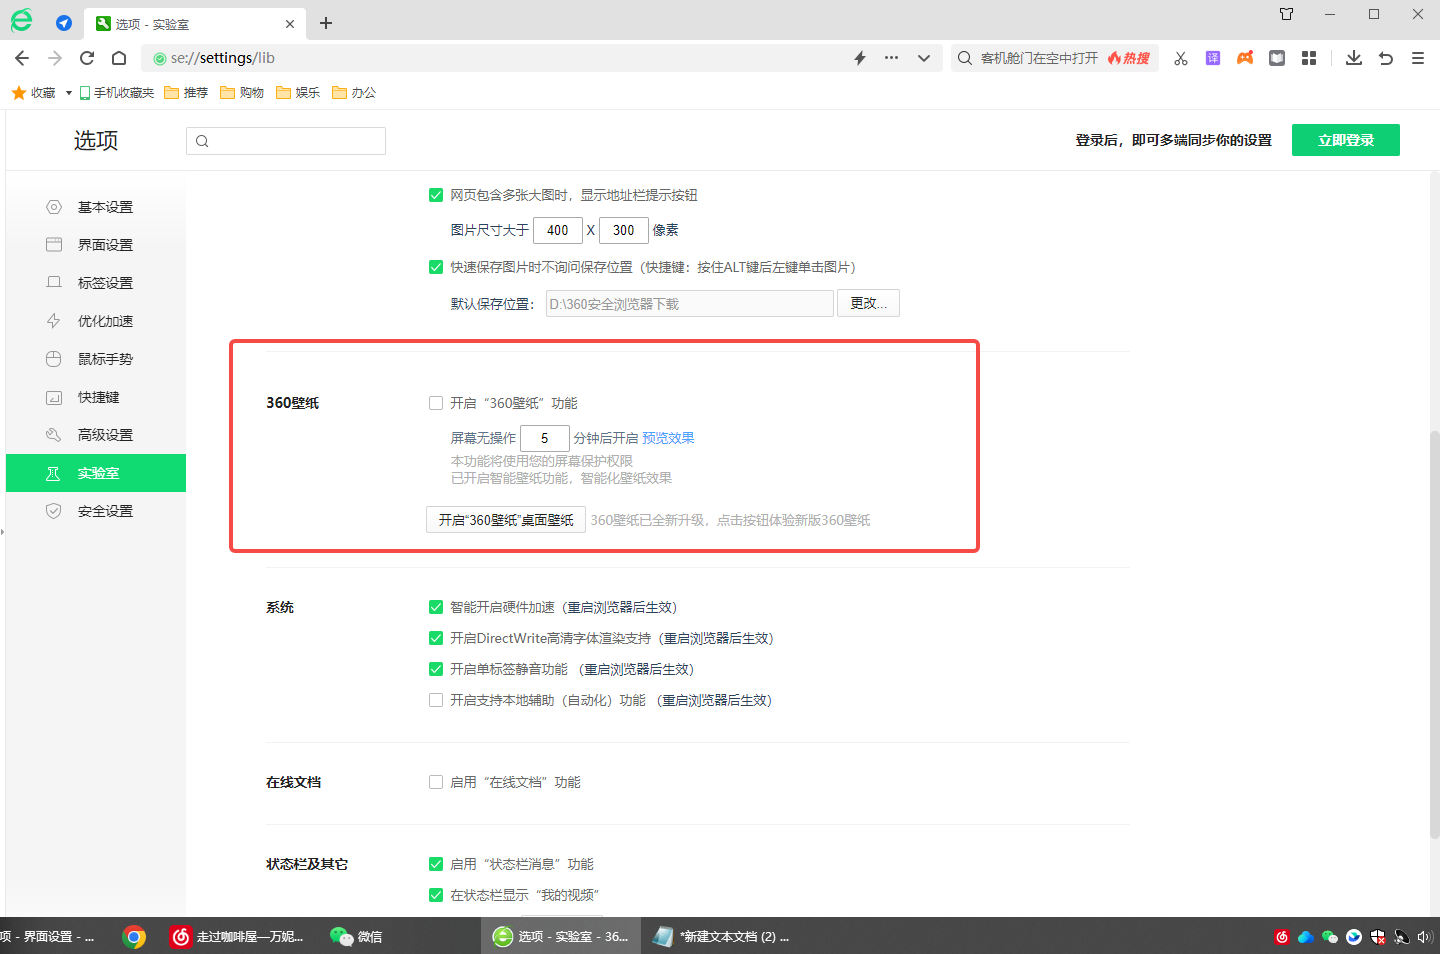Click the 收藏 favorites star

coord(18,93)
